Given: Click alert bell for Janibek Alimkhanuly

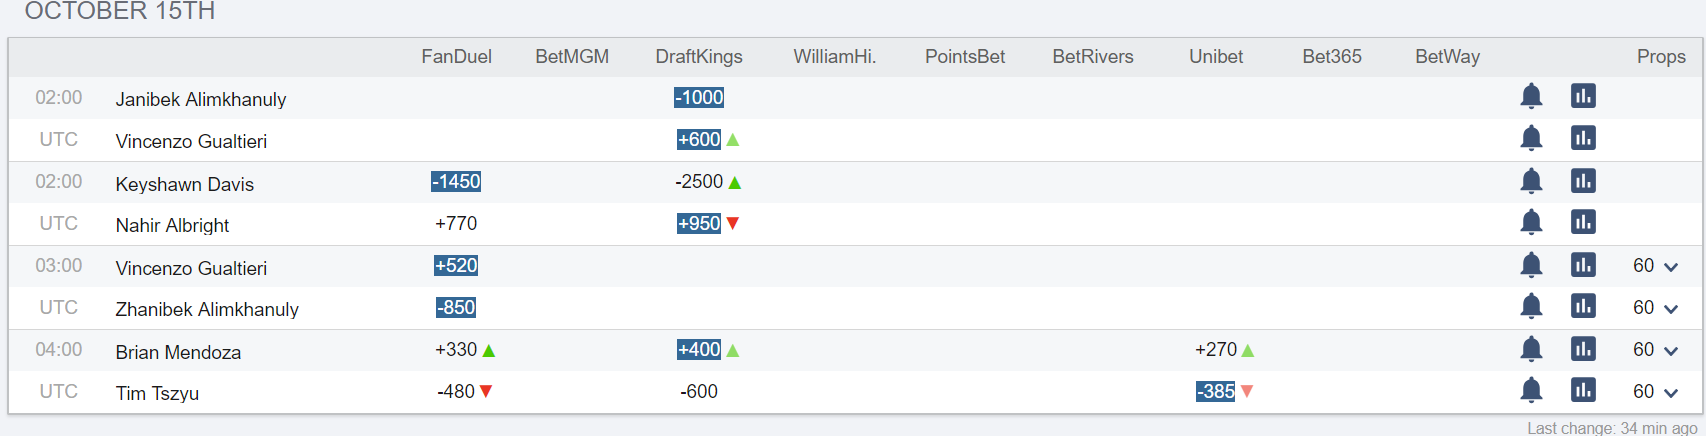Looking at the screenshot, I should click(1531, 96).
